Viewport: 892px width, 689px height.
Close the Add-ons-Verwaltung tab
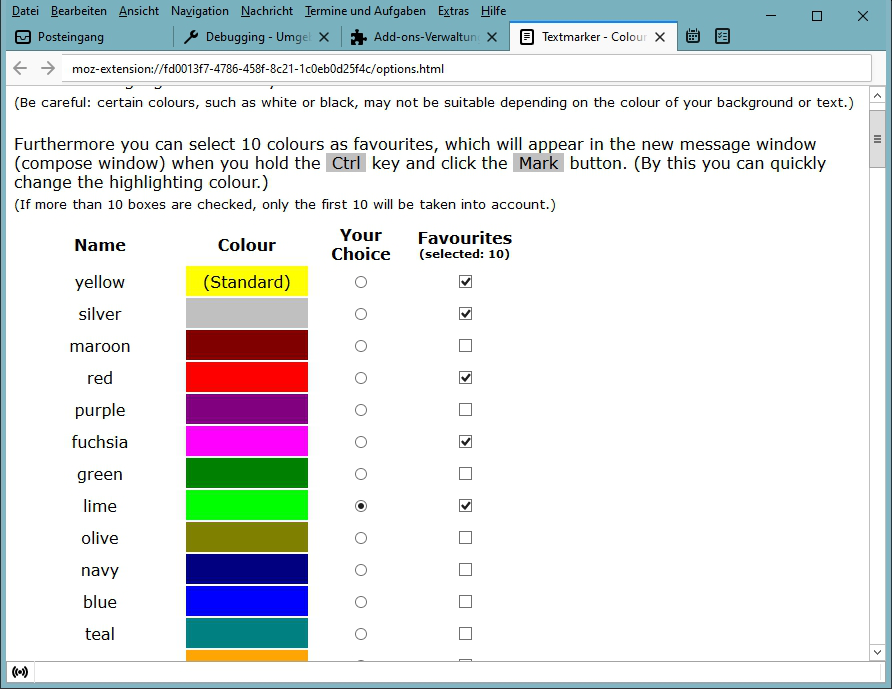pos(492,37)
